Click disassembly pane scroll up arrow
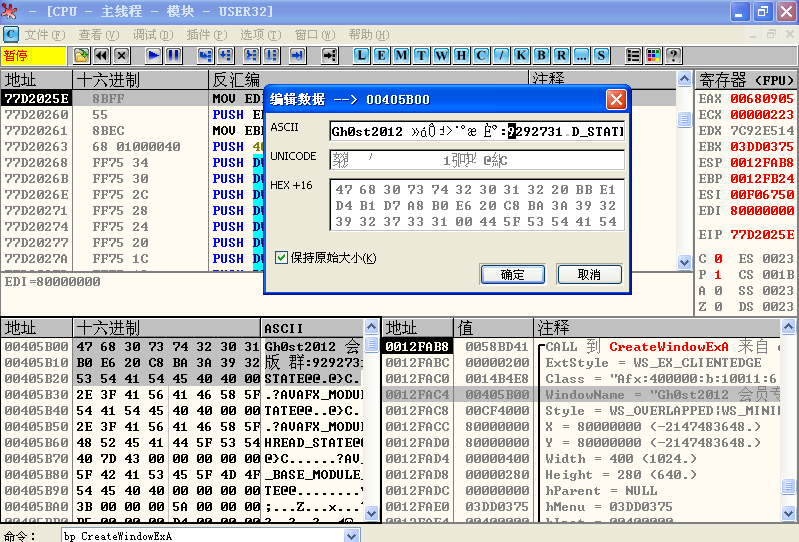799x542 pixels. pos(684,79)
